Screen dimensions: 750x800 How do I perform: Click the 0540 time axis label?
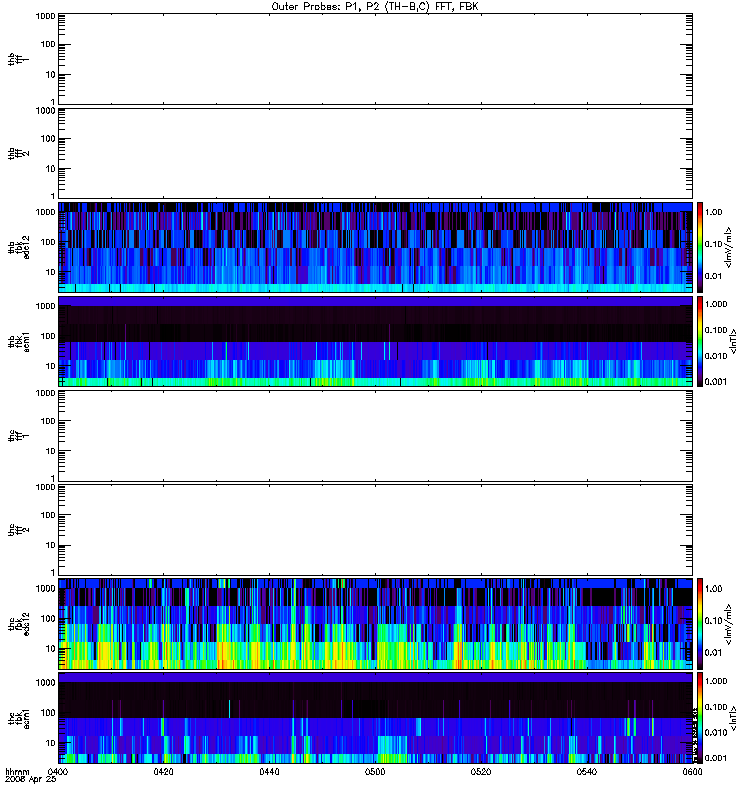pos(587,772)
